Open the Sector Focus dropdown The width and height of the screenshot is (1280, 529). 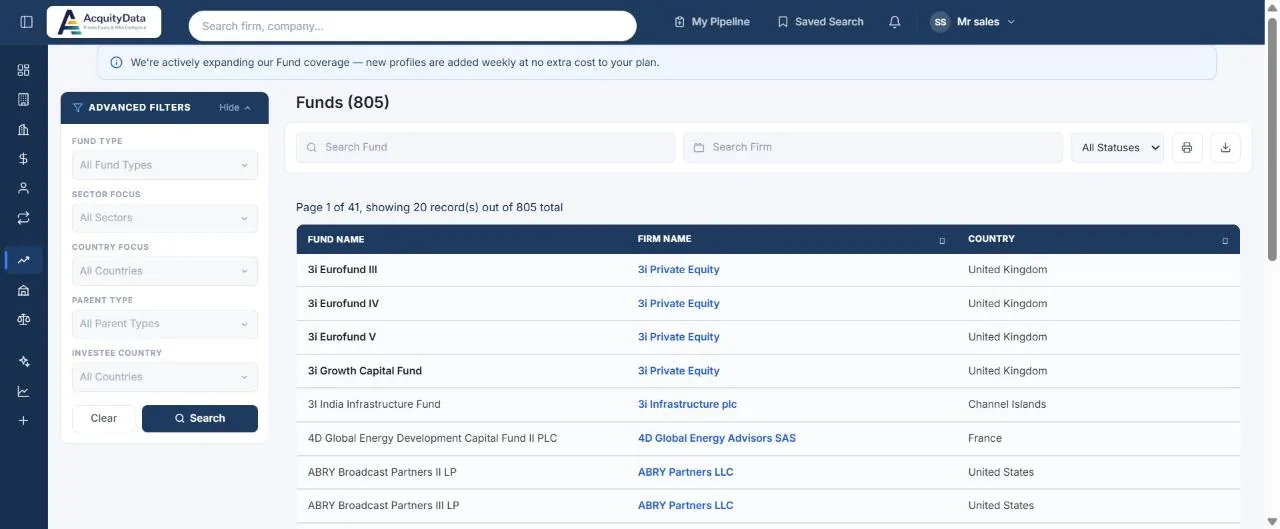tap(165, 218)
